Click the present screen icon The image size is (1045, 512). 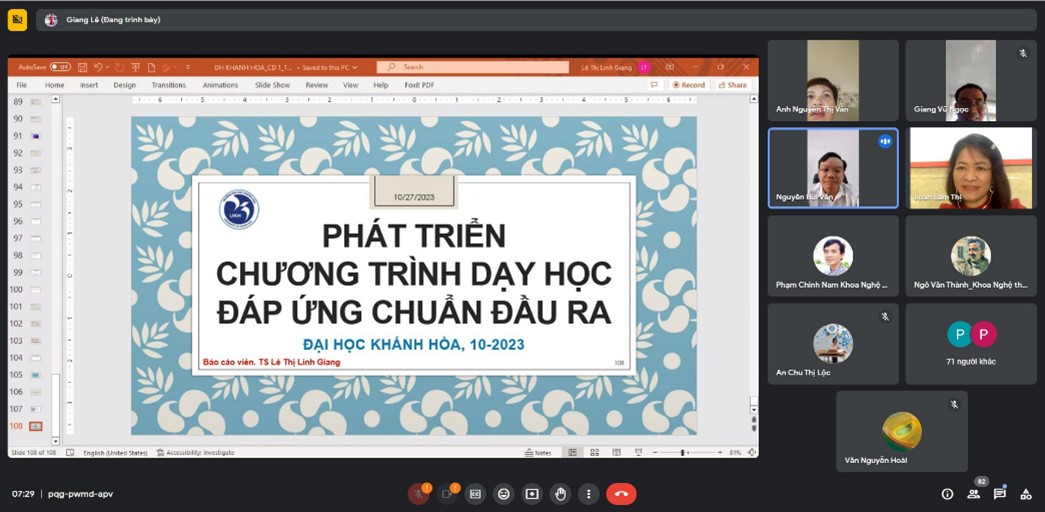(x=532, y=494)
